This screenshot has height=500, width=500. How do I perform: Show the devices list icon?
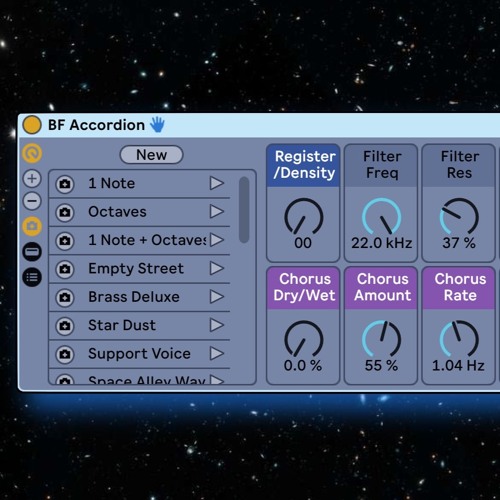point(32,277)
